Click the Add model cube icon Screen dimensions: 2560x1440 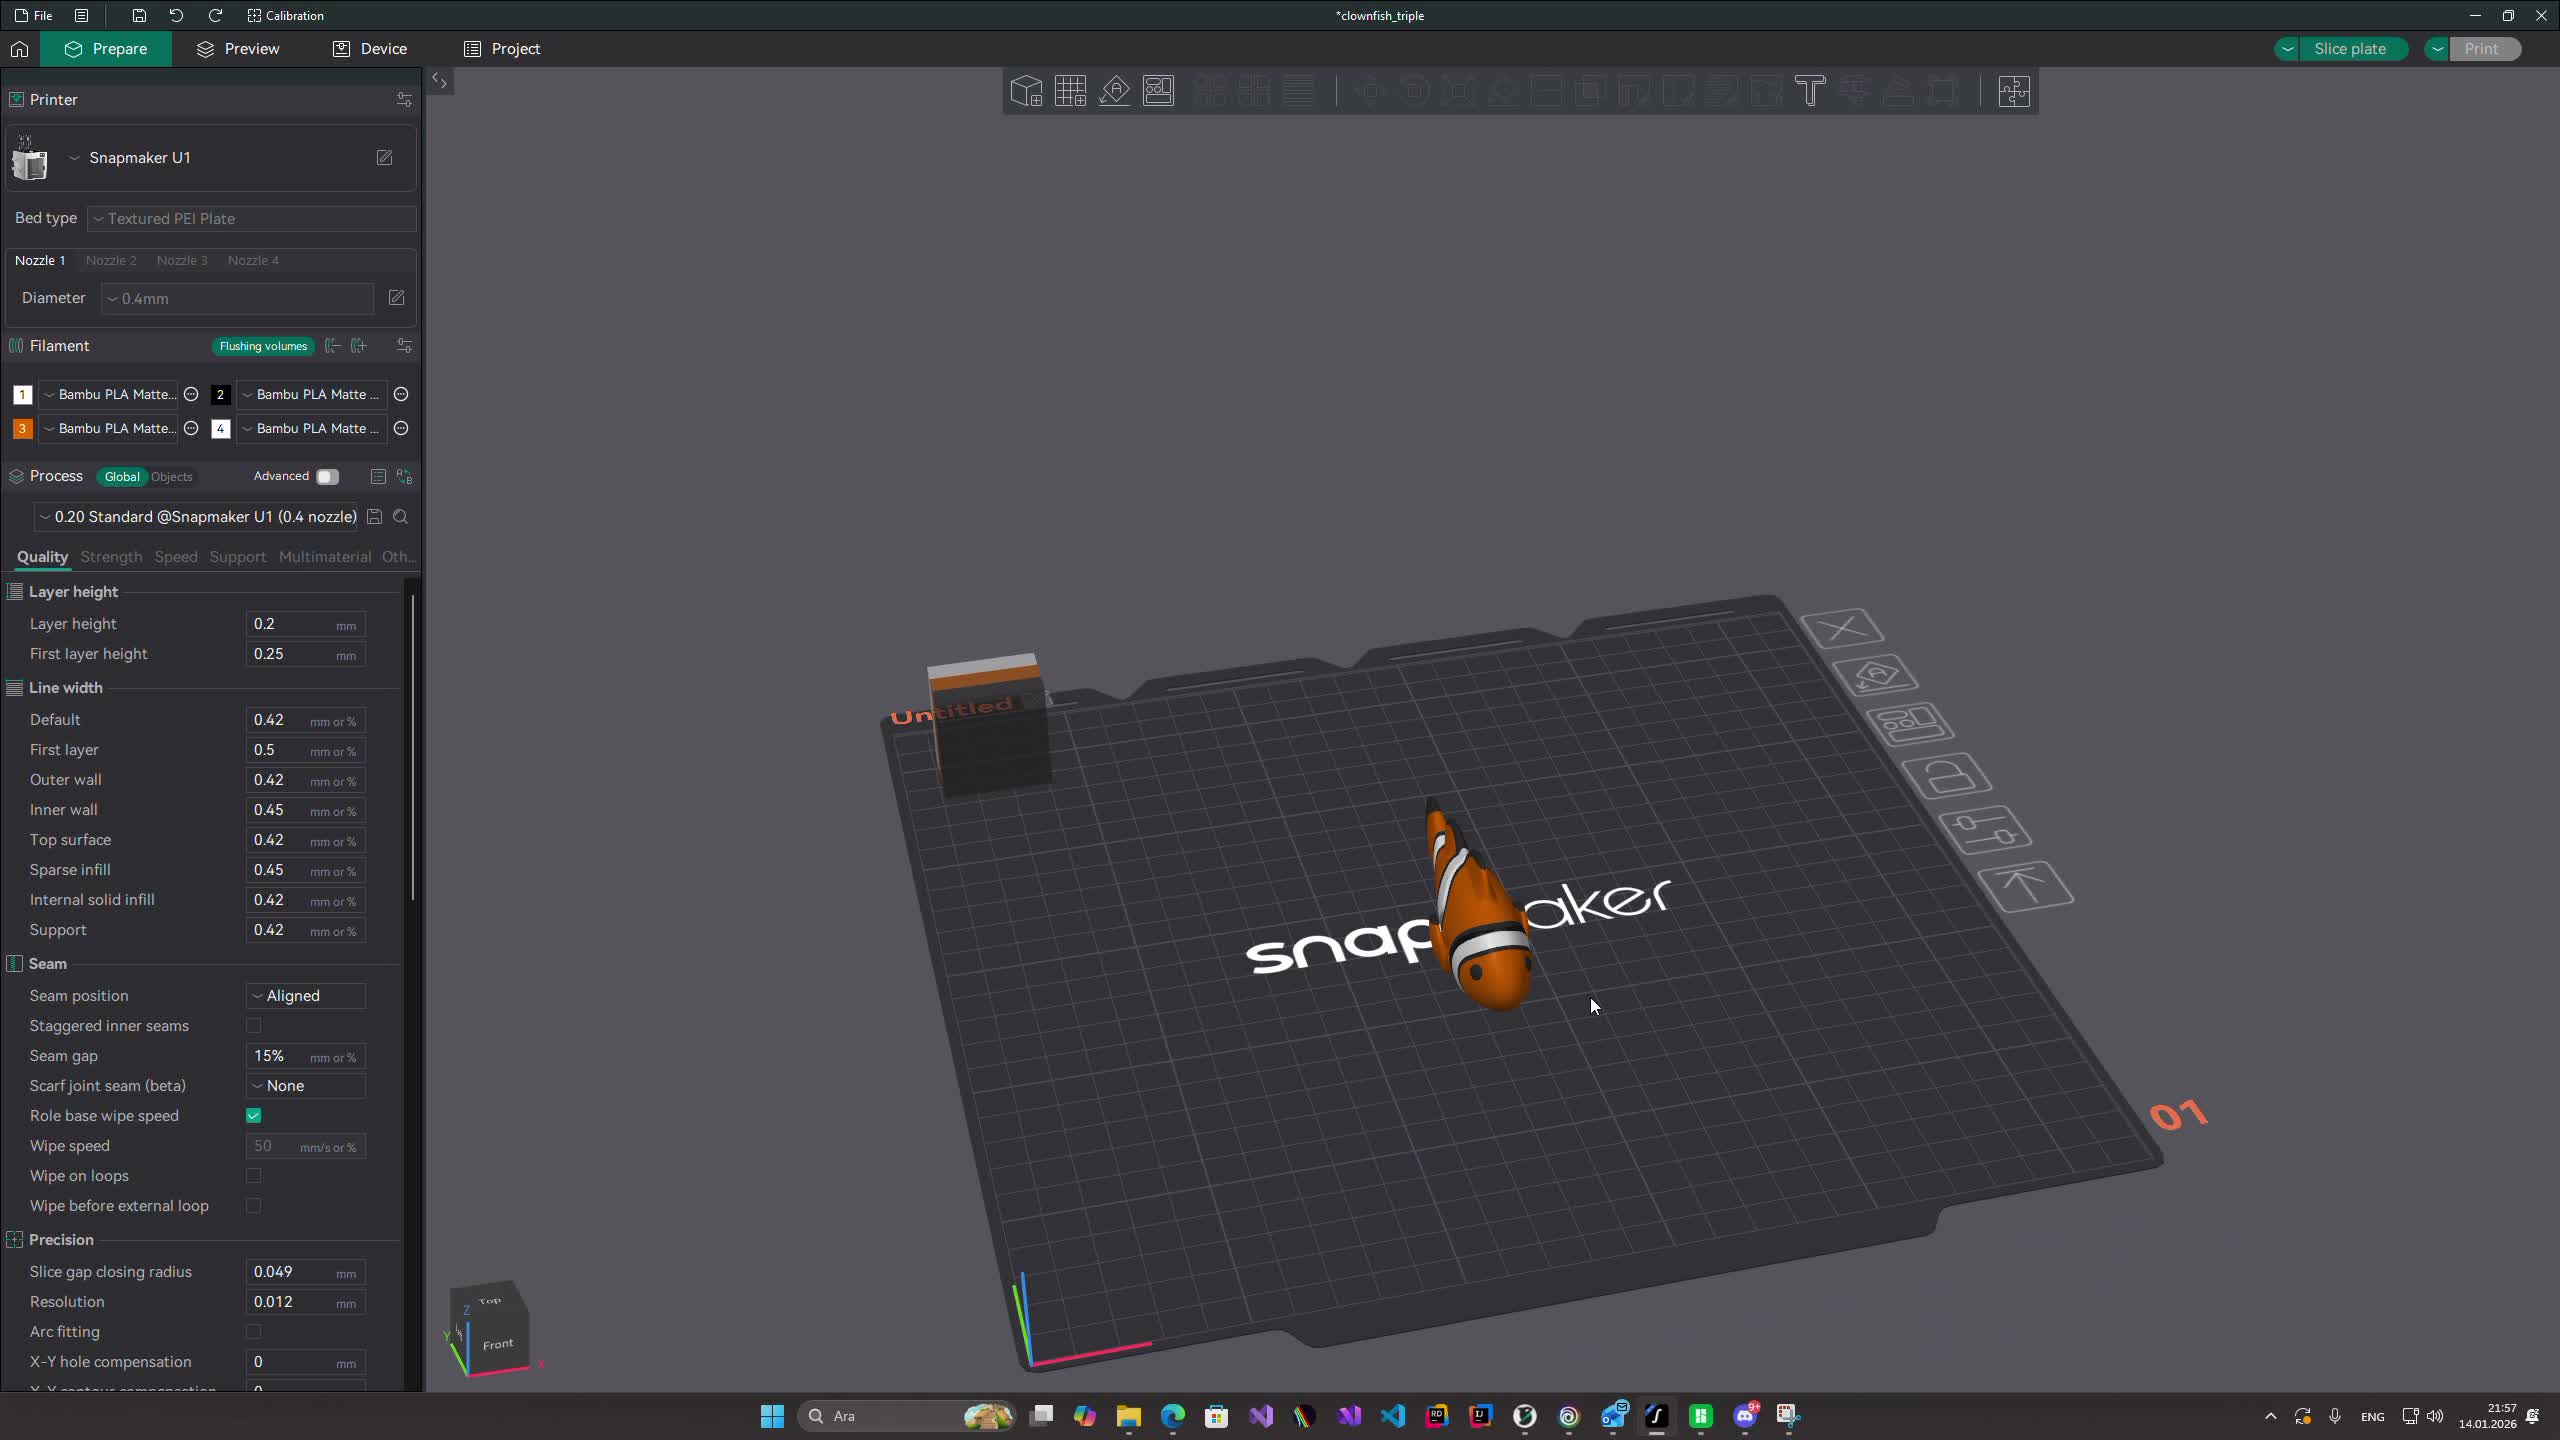[x=1026, y=91]
